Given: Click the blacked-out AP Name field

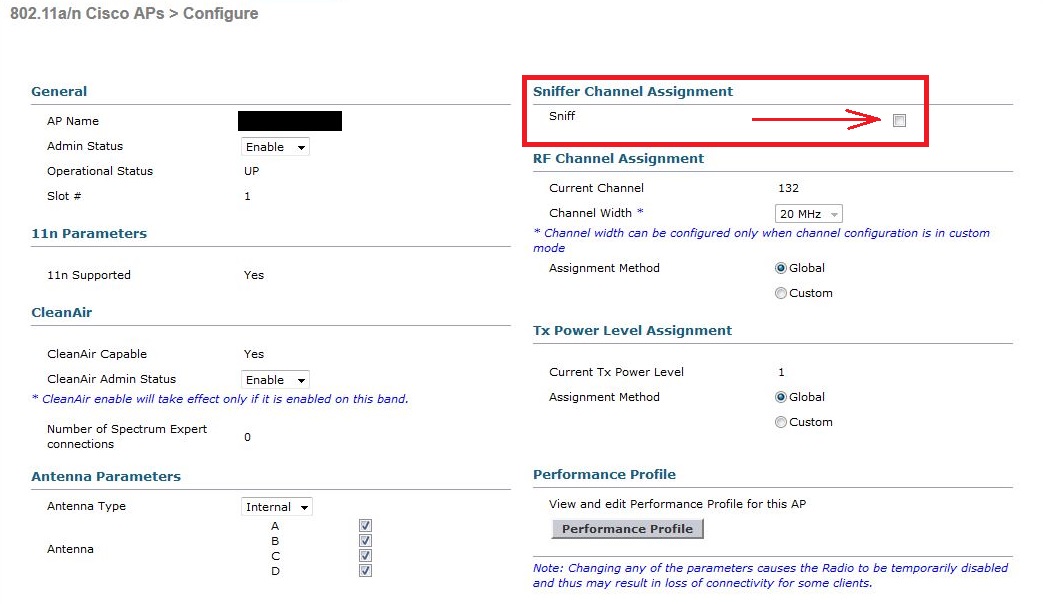Looking at the screenshot, I should (x=290, y=121).
